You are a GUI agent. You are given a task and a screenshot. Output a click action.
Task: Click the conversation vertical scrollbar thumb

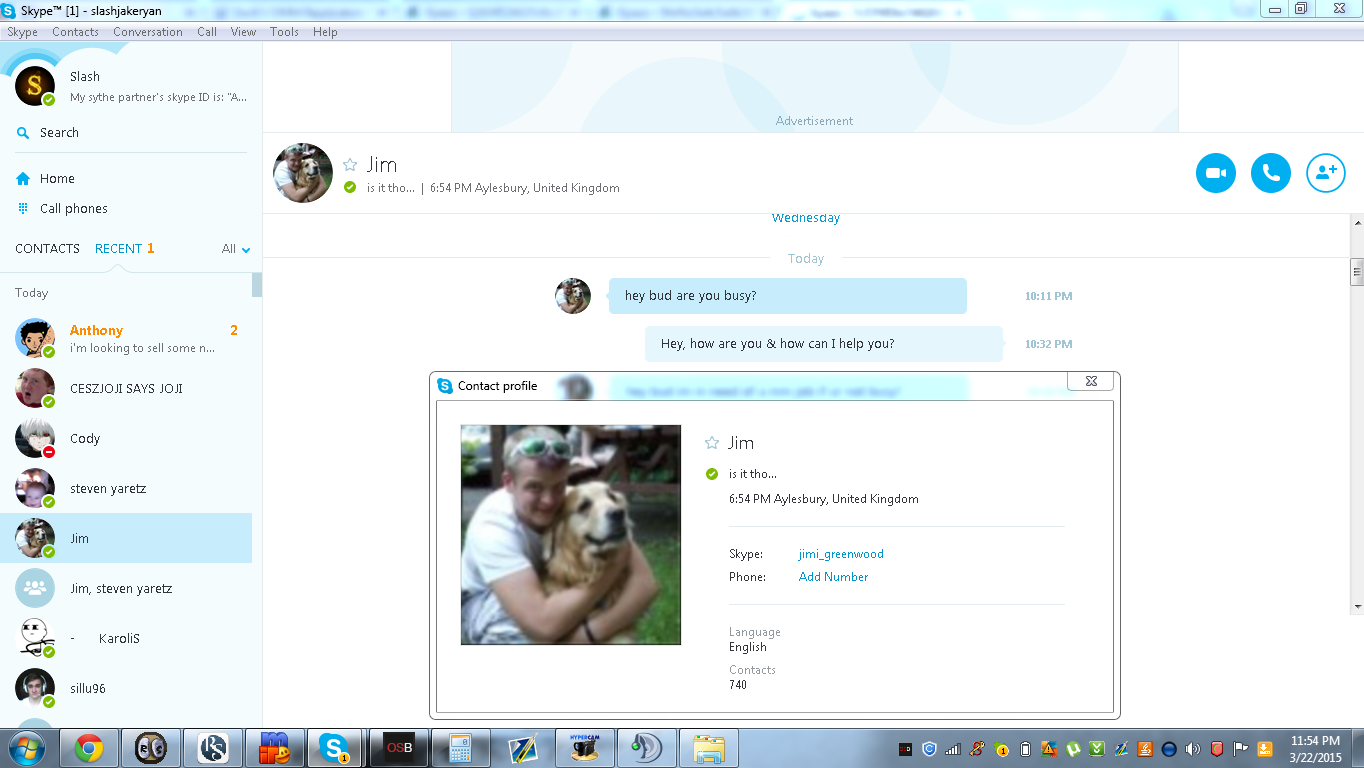(1357, 270)
